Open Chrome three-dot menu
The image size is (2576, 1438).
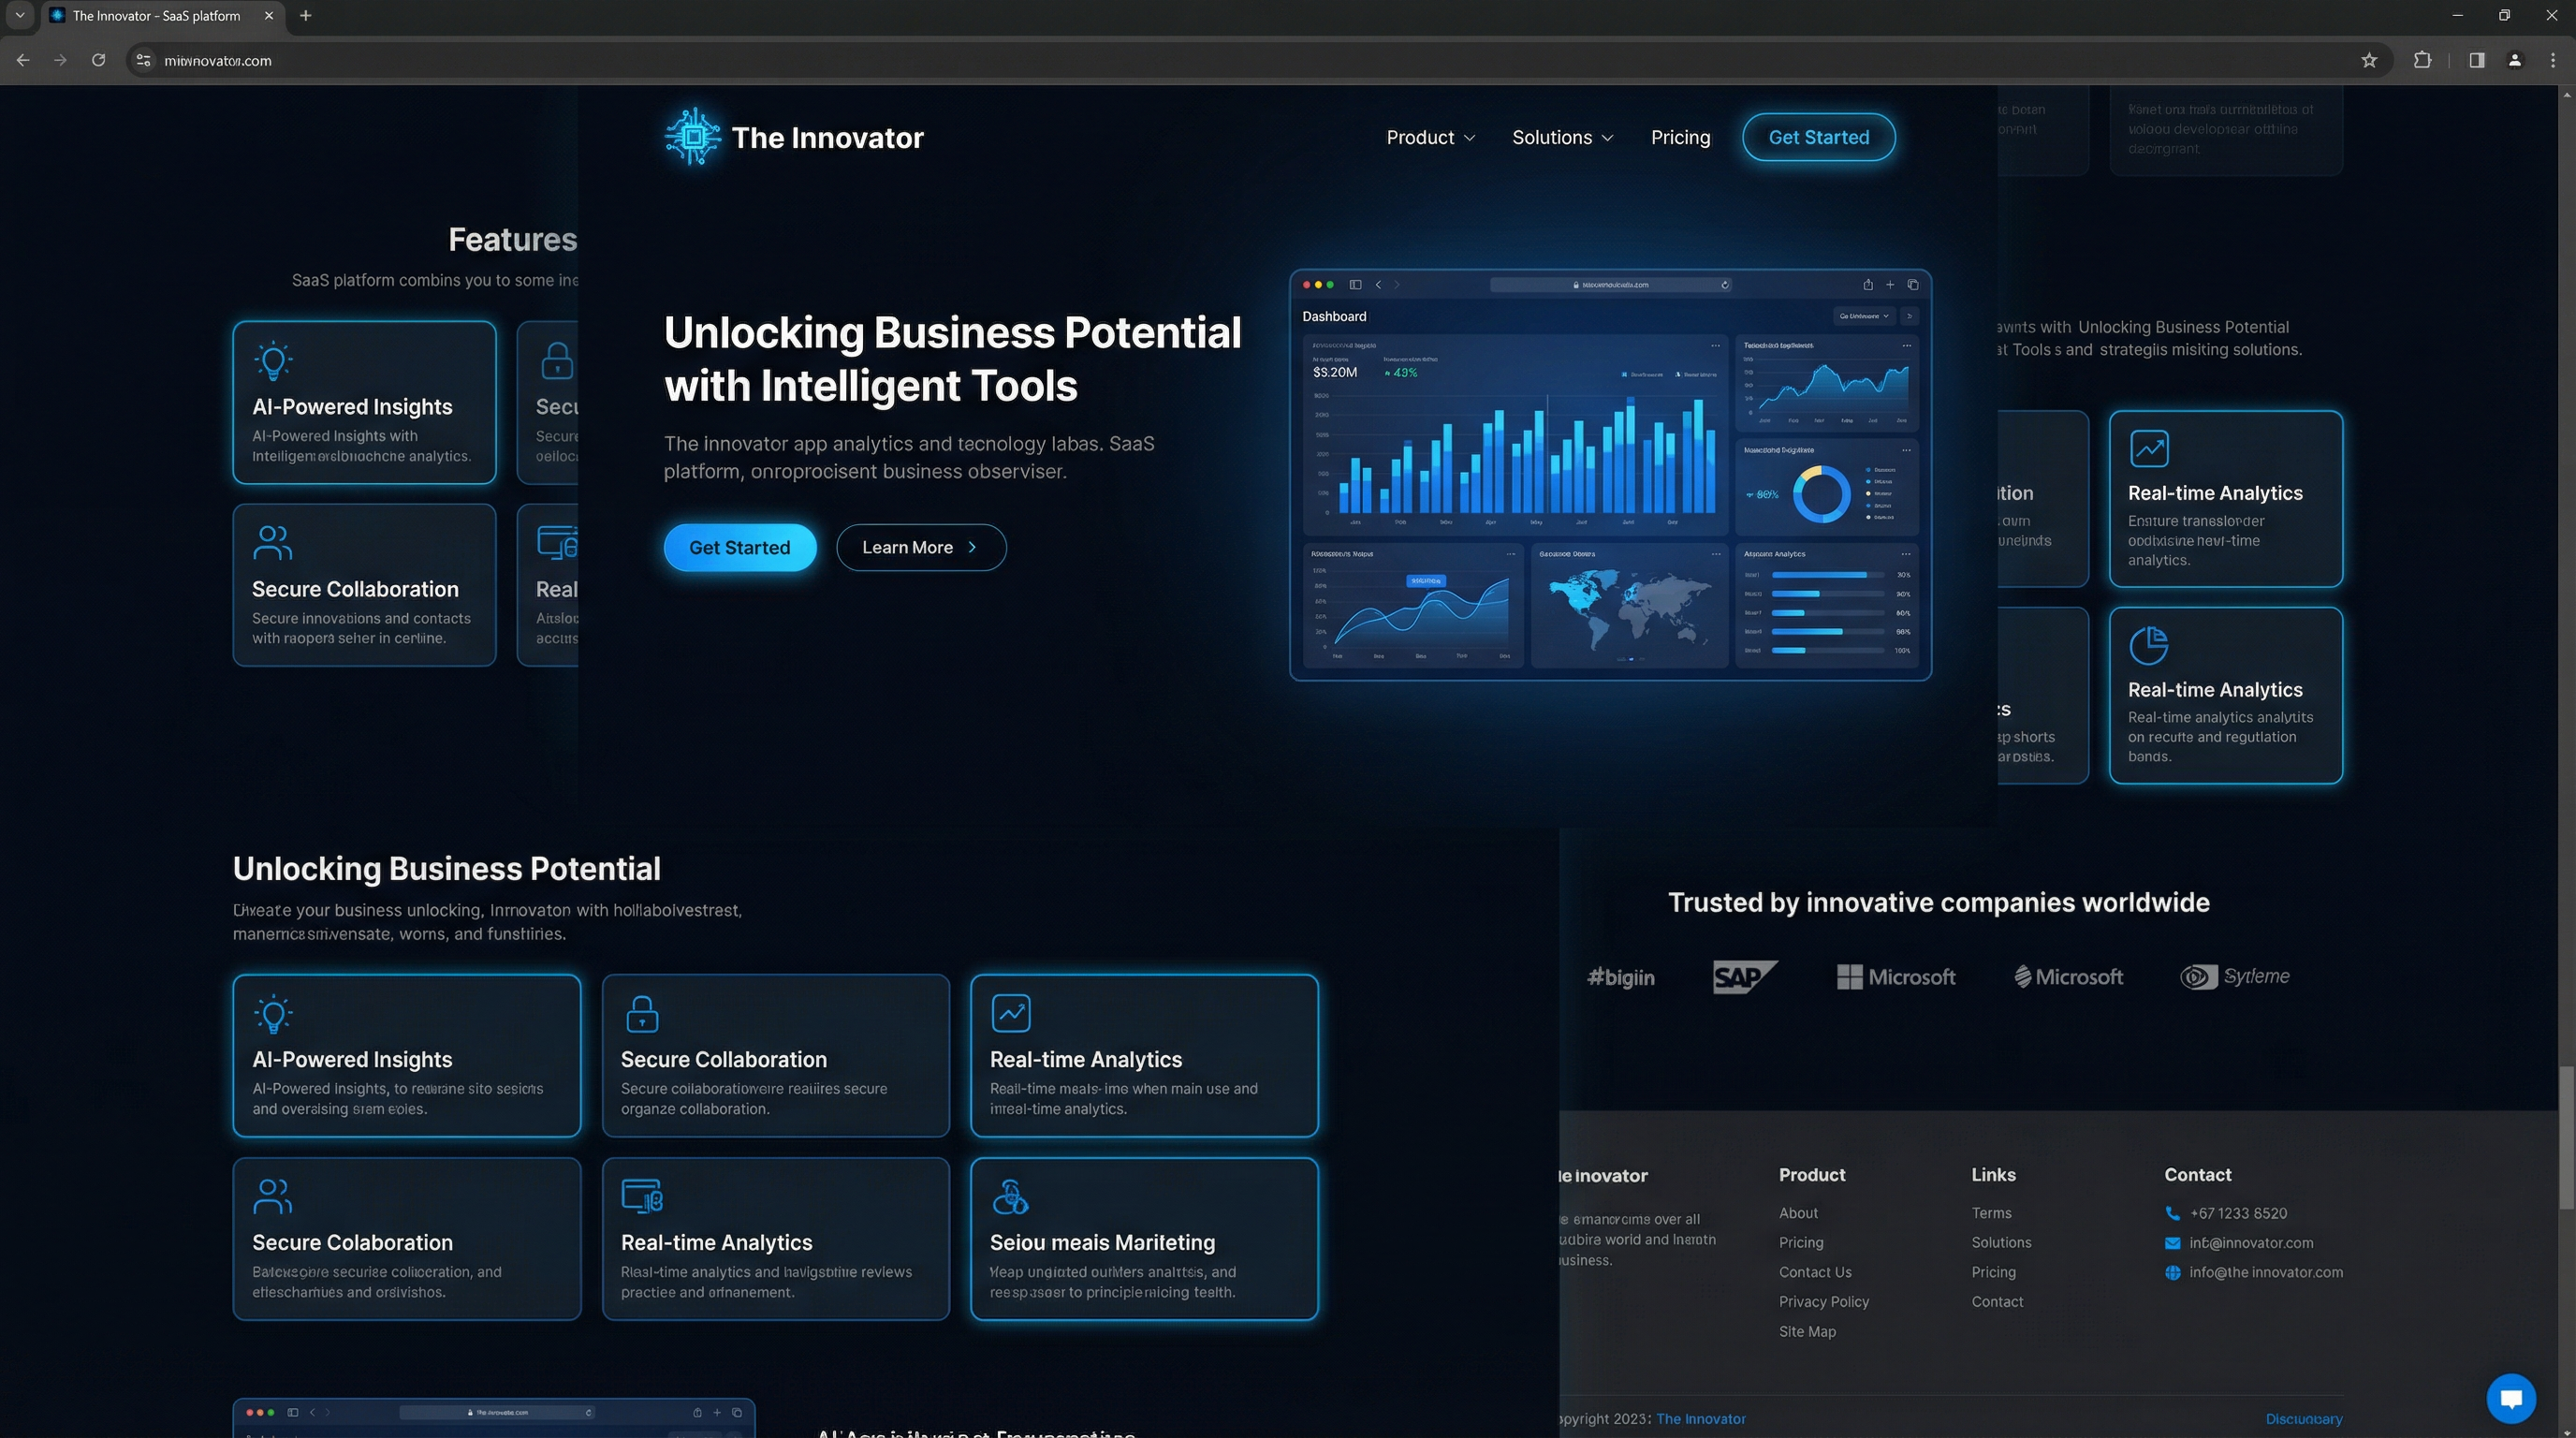pyautogui.click(x=2552, y=60)
